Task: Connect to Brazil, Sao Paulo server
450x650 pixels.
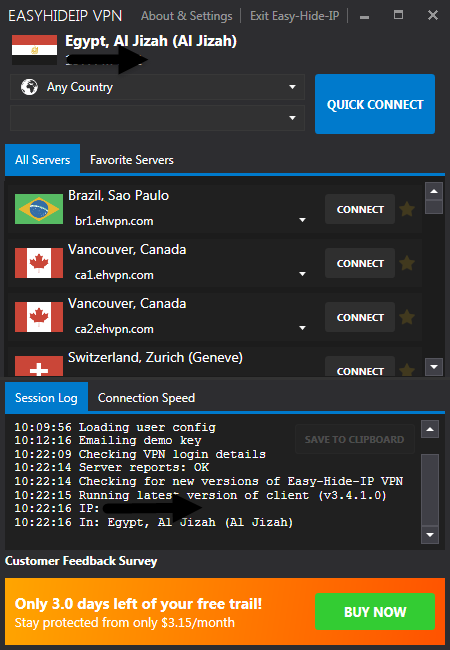Action: pyautogui.click(x=360, y=209)
